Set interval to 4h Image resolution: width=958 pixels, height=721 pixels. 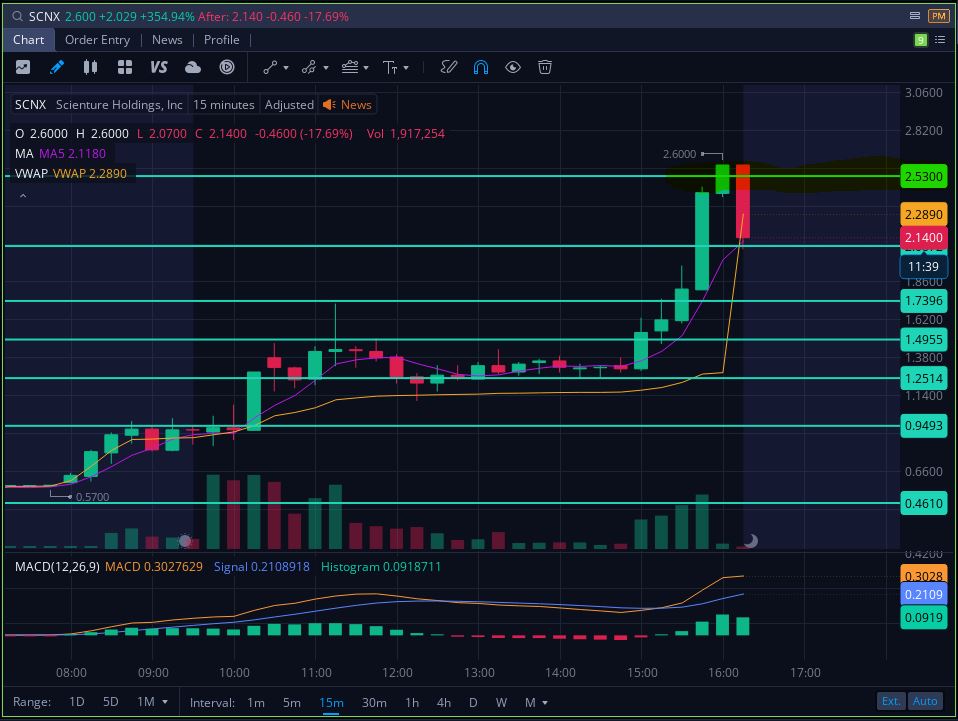444,703
